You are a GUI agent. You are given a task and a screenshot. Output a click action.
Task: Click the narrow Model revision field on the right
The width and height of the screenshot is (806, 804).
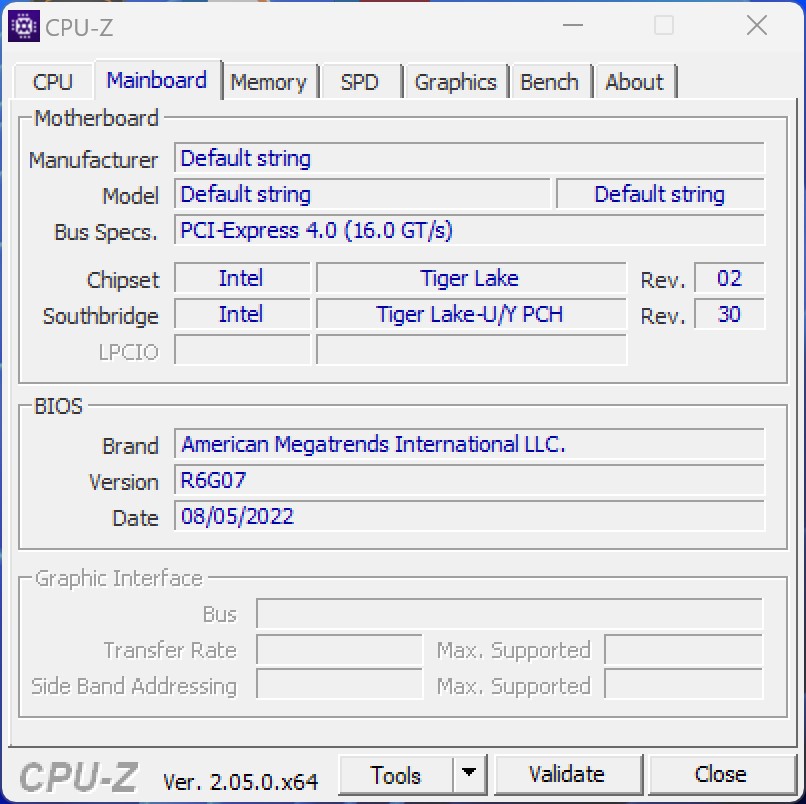[x=660, y=194]
